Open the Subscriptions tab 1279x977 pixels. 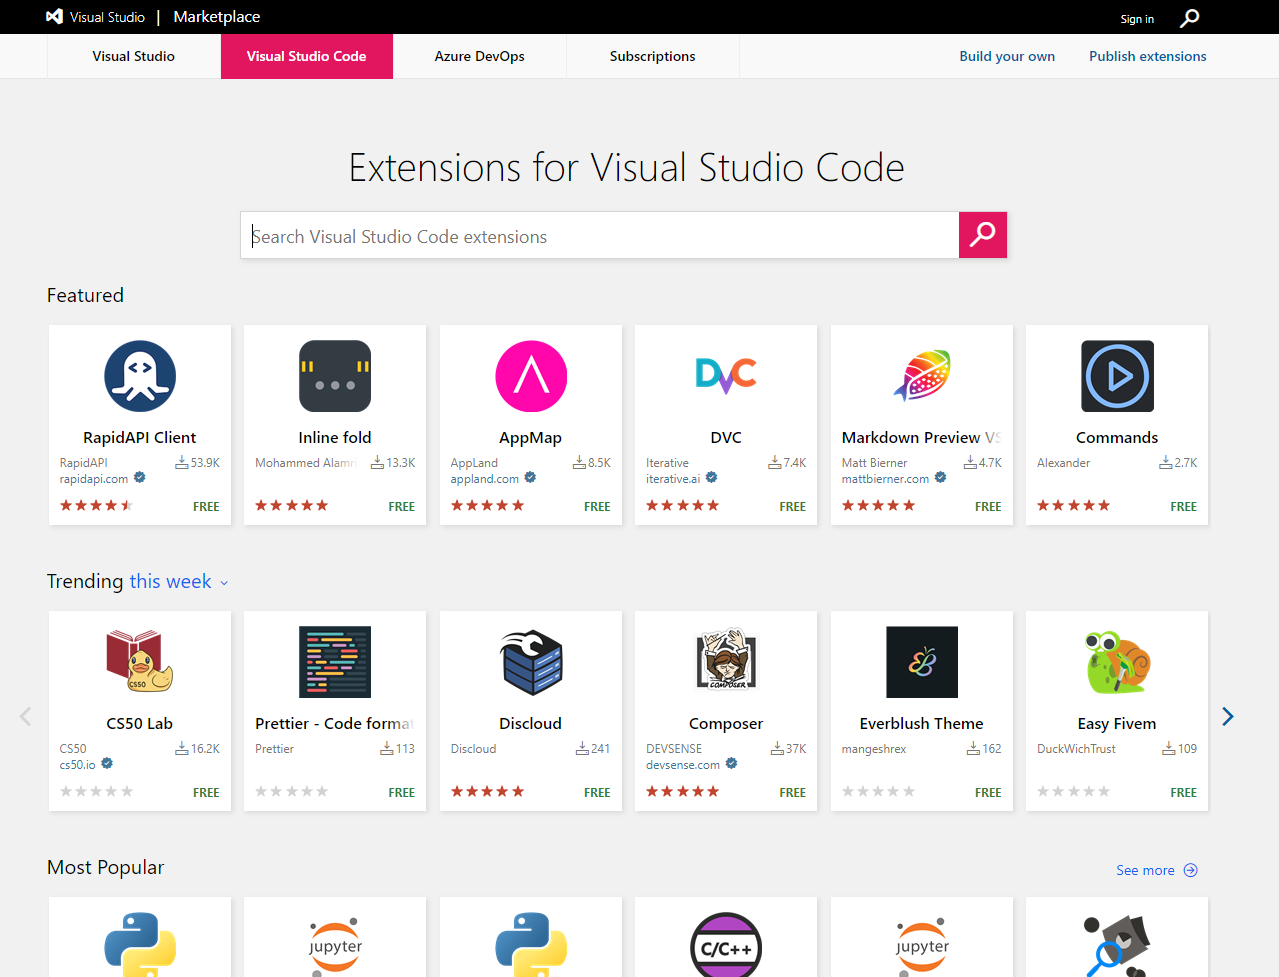coord(652,56)
